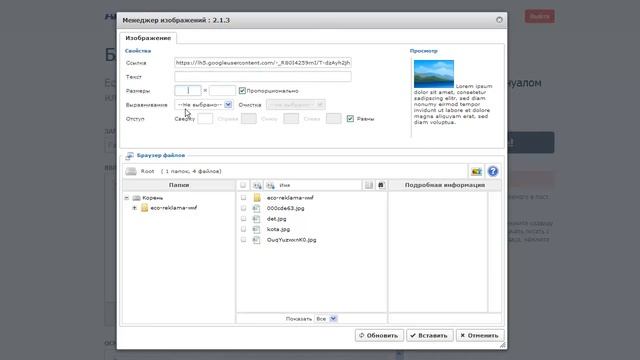Image resolution: width=640 pixels, height=360 pixels.
Task: Open the Выравнивание dropdown
Action: [x=204, y=104]
